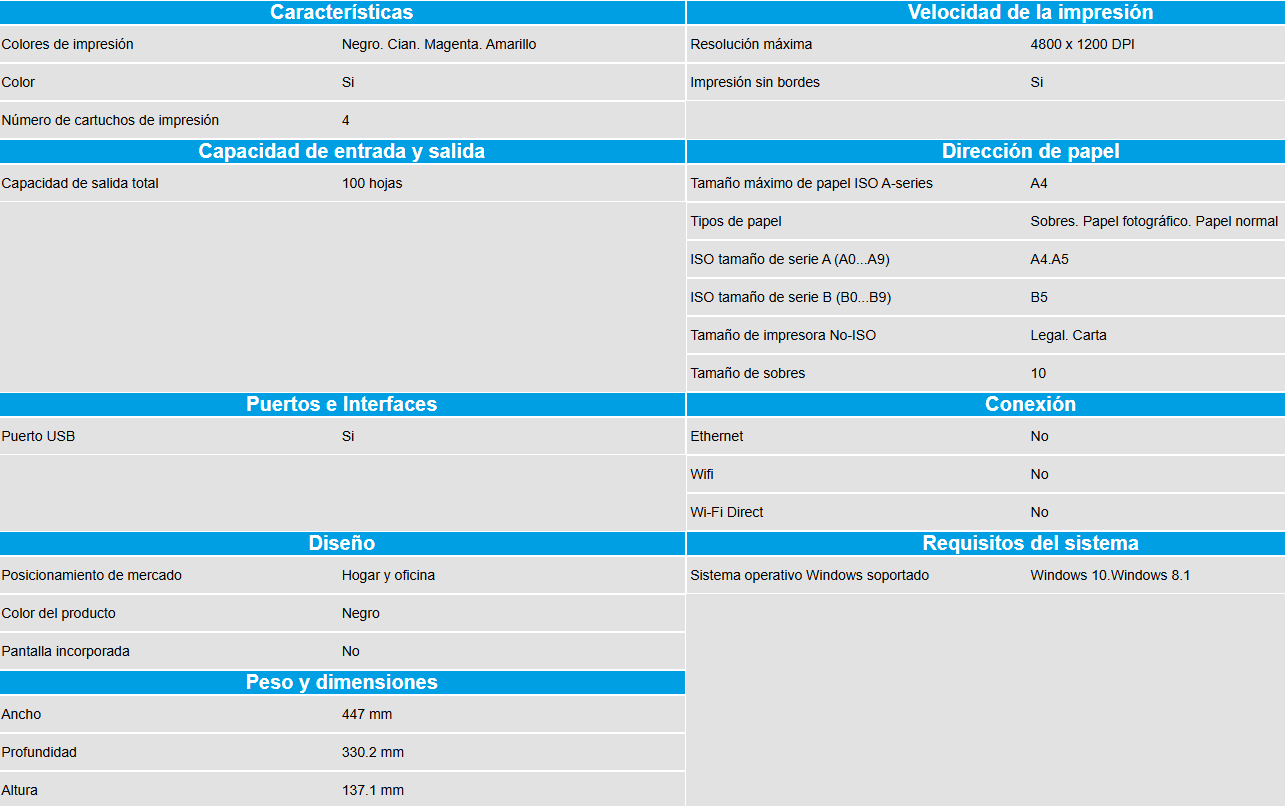The image size is (1285, 806).
Task: Click the Colores de impresión label
Action: 68,44
